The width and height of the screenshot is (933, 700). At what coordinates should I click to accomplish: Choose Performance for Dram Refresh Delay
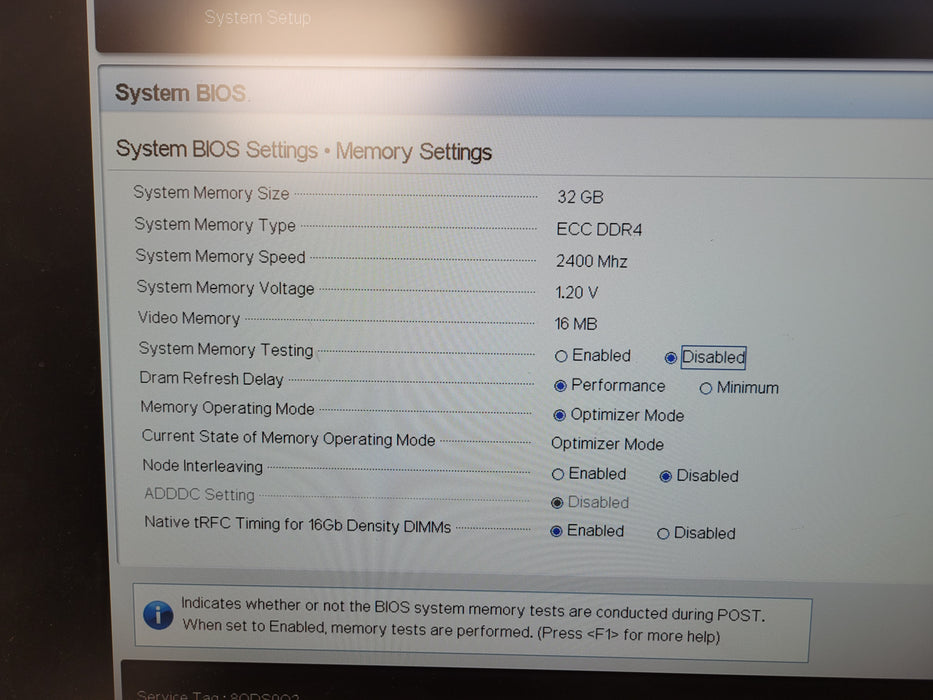[560, 386]
